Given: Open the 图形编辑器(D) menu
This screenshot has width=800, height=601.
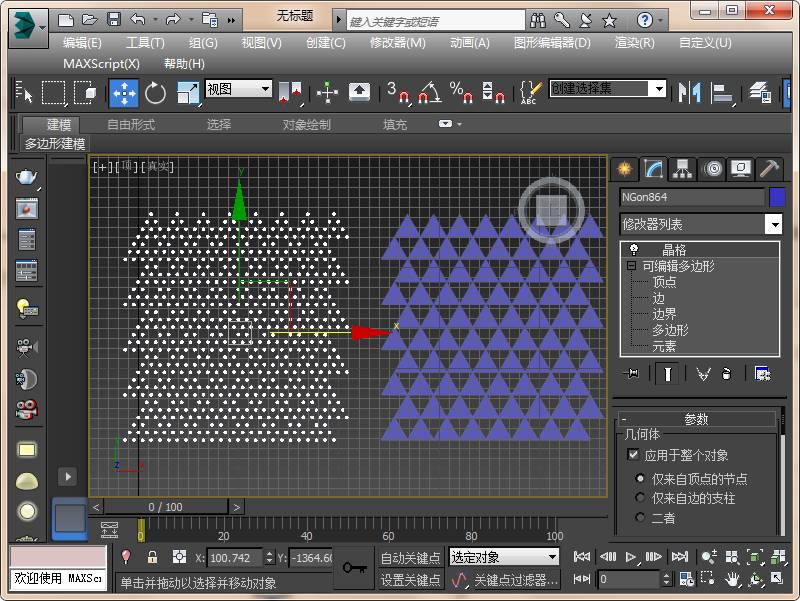Looking at the screenshot, I should 552,43.
